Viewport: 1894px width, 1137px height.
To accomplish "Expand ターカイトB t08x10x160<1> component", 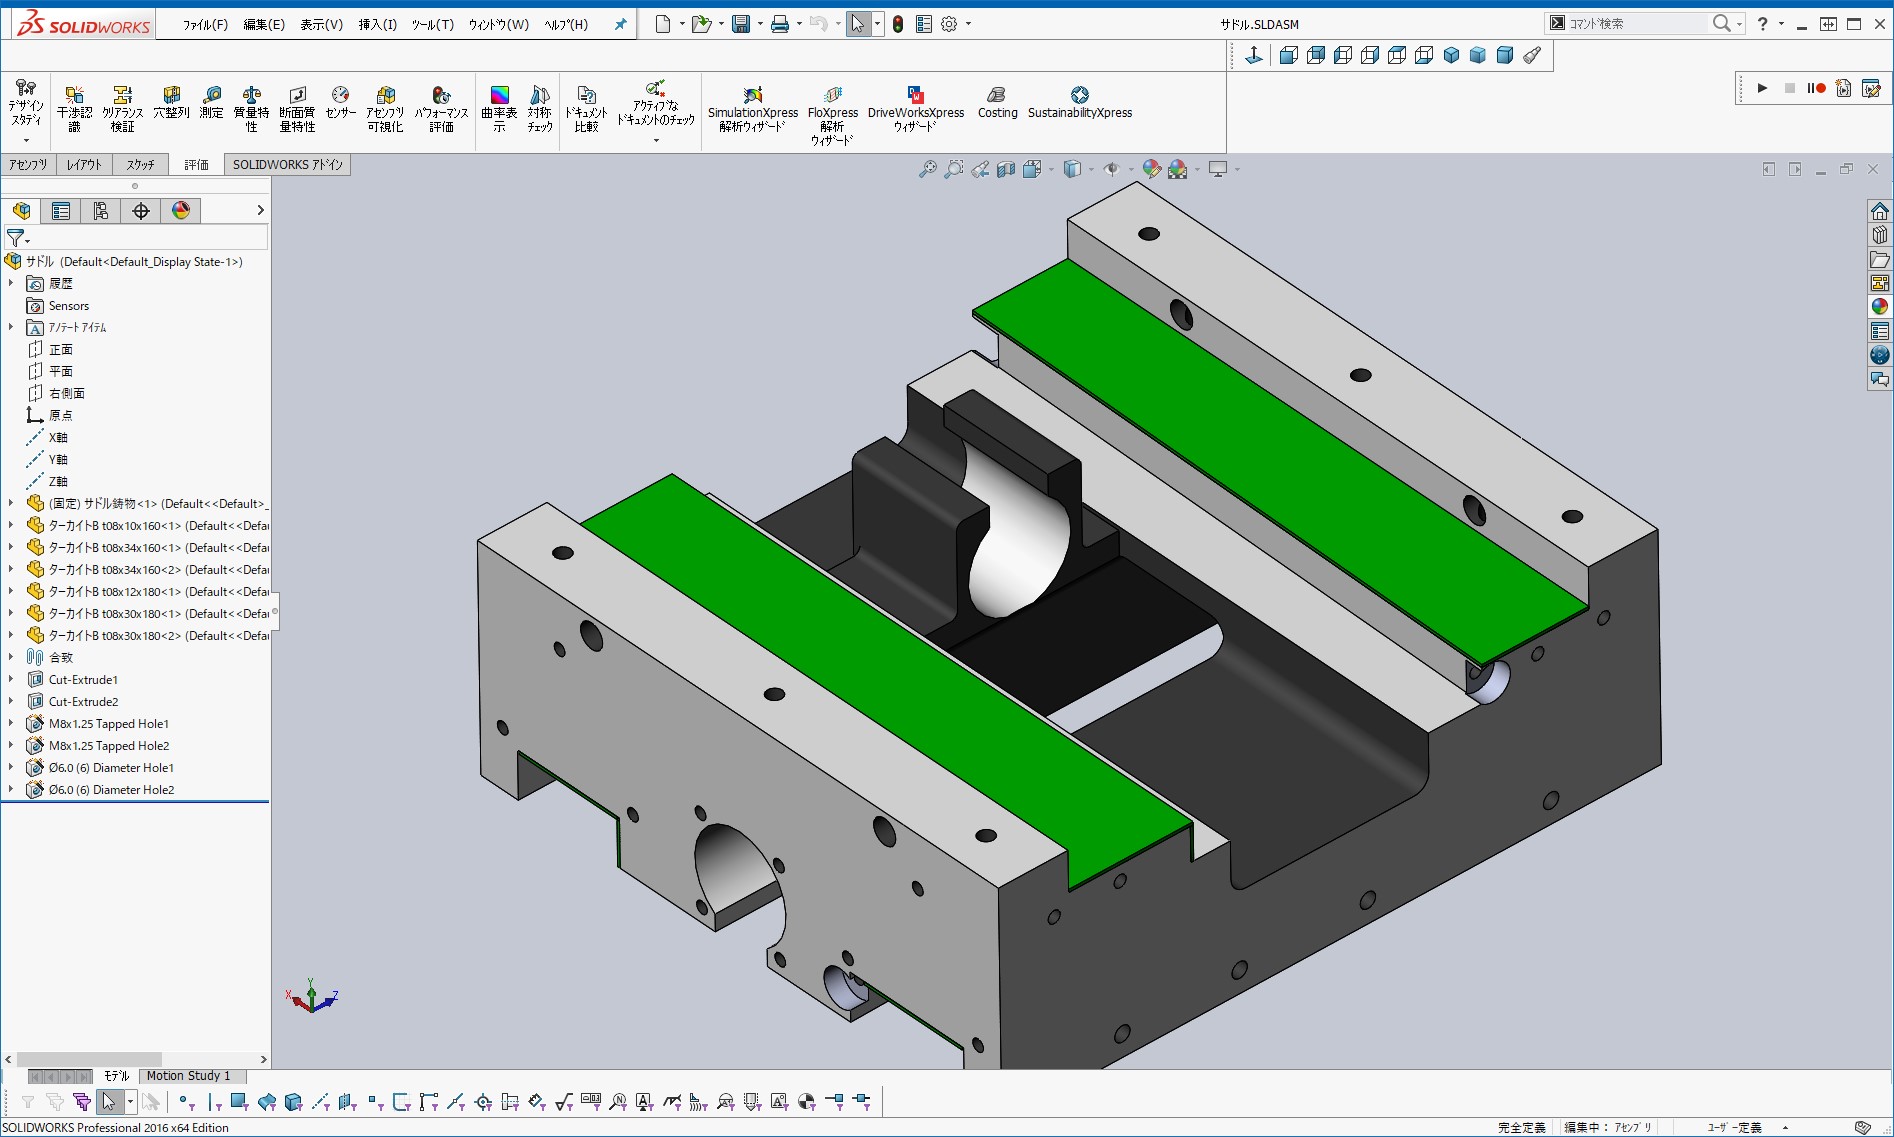I will [x=11, y=525].
